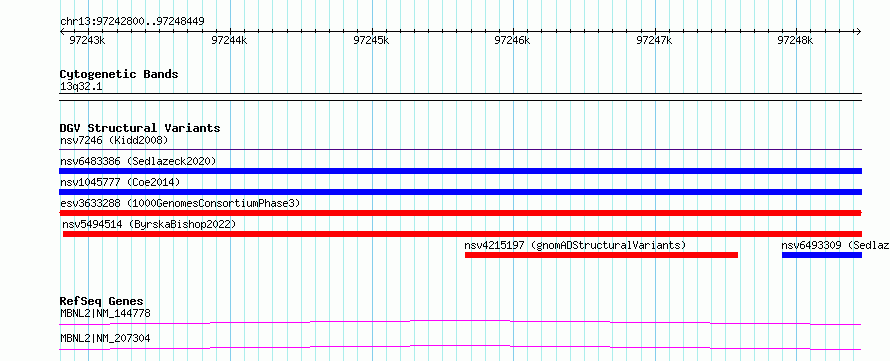
Task: Select the blue nsv6493309 variant bar
Action: [822, 255]
